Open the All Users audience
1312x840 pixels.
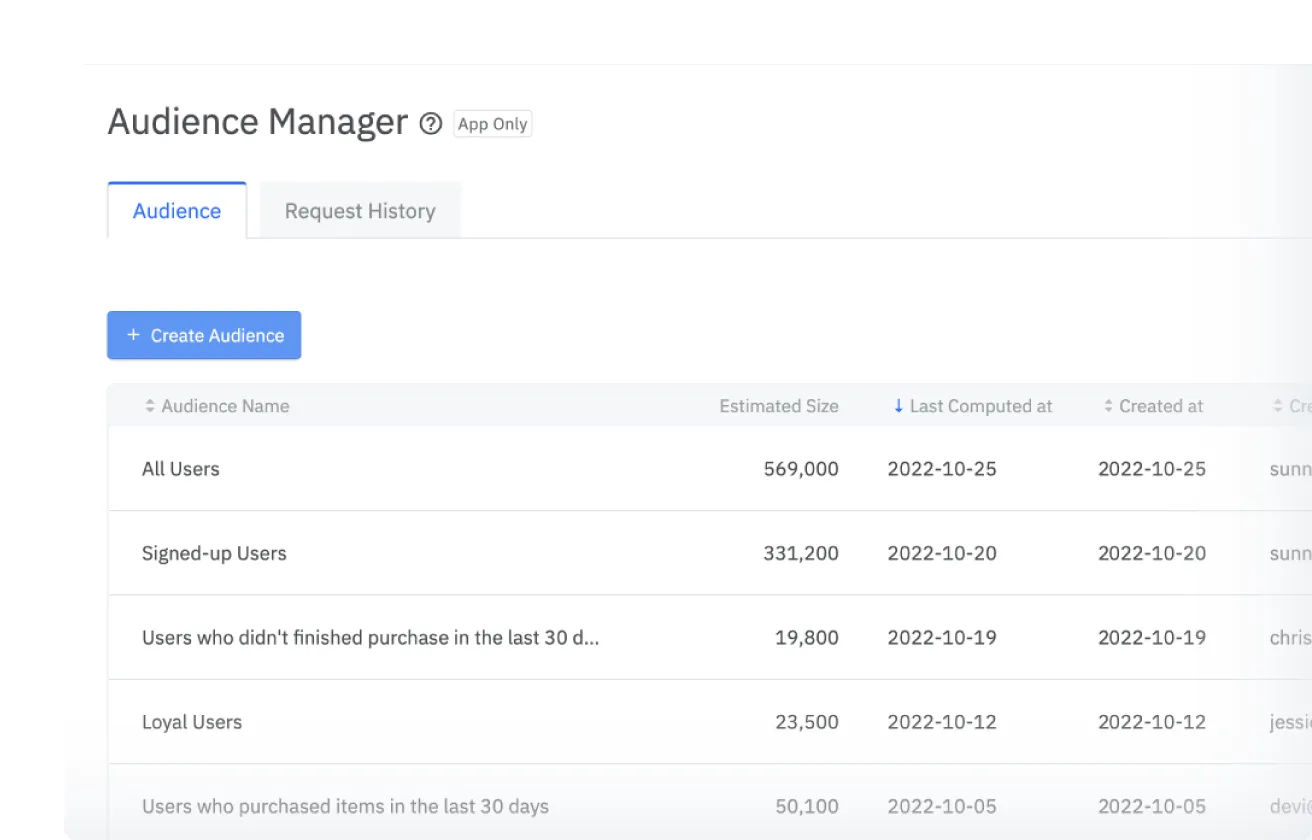(x=180, y=468)
